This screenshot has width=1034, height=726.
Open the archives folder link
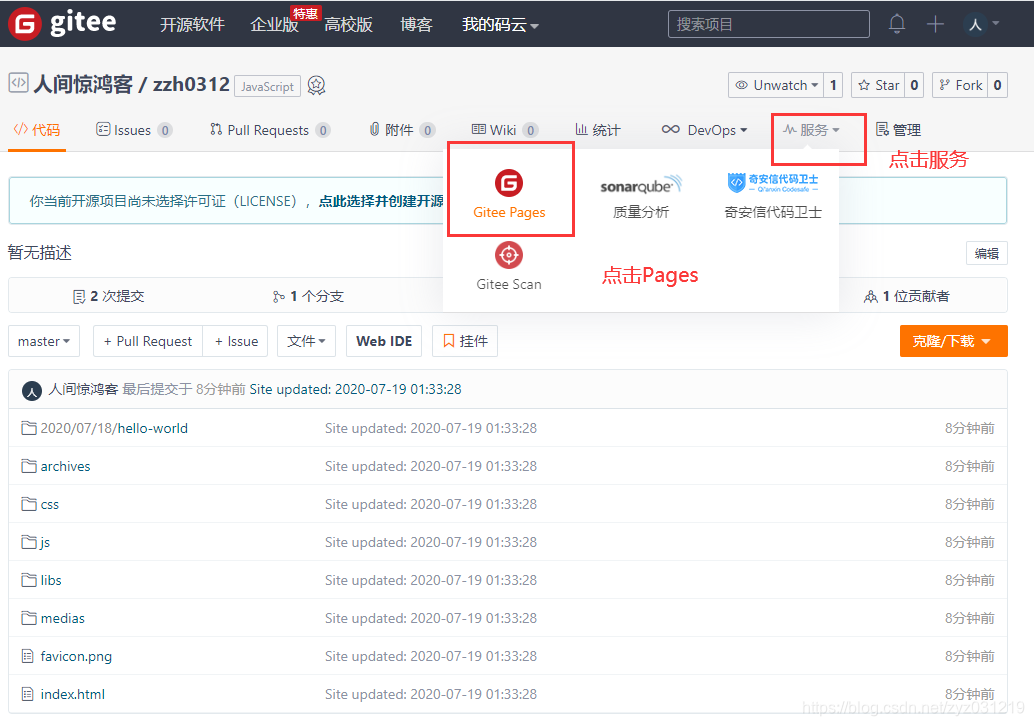(65, 466)
